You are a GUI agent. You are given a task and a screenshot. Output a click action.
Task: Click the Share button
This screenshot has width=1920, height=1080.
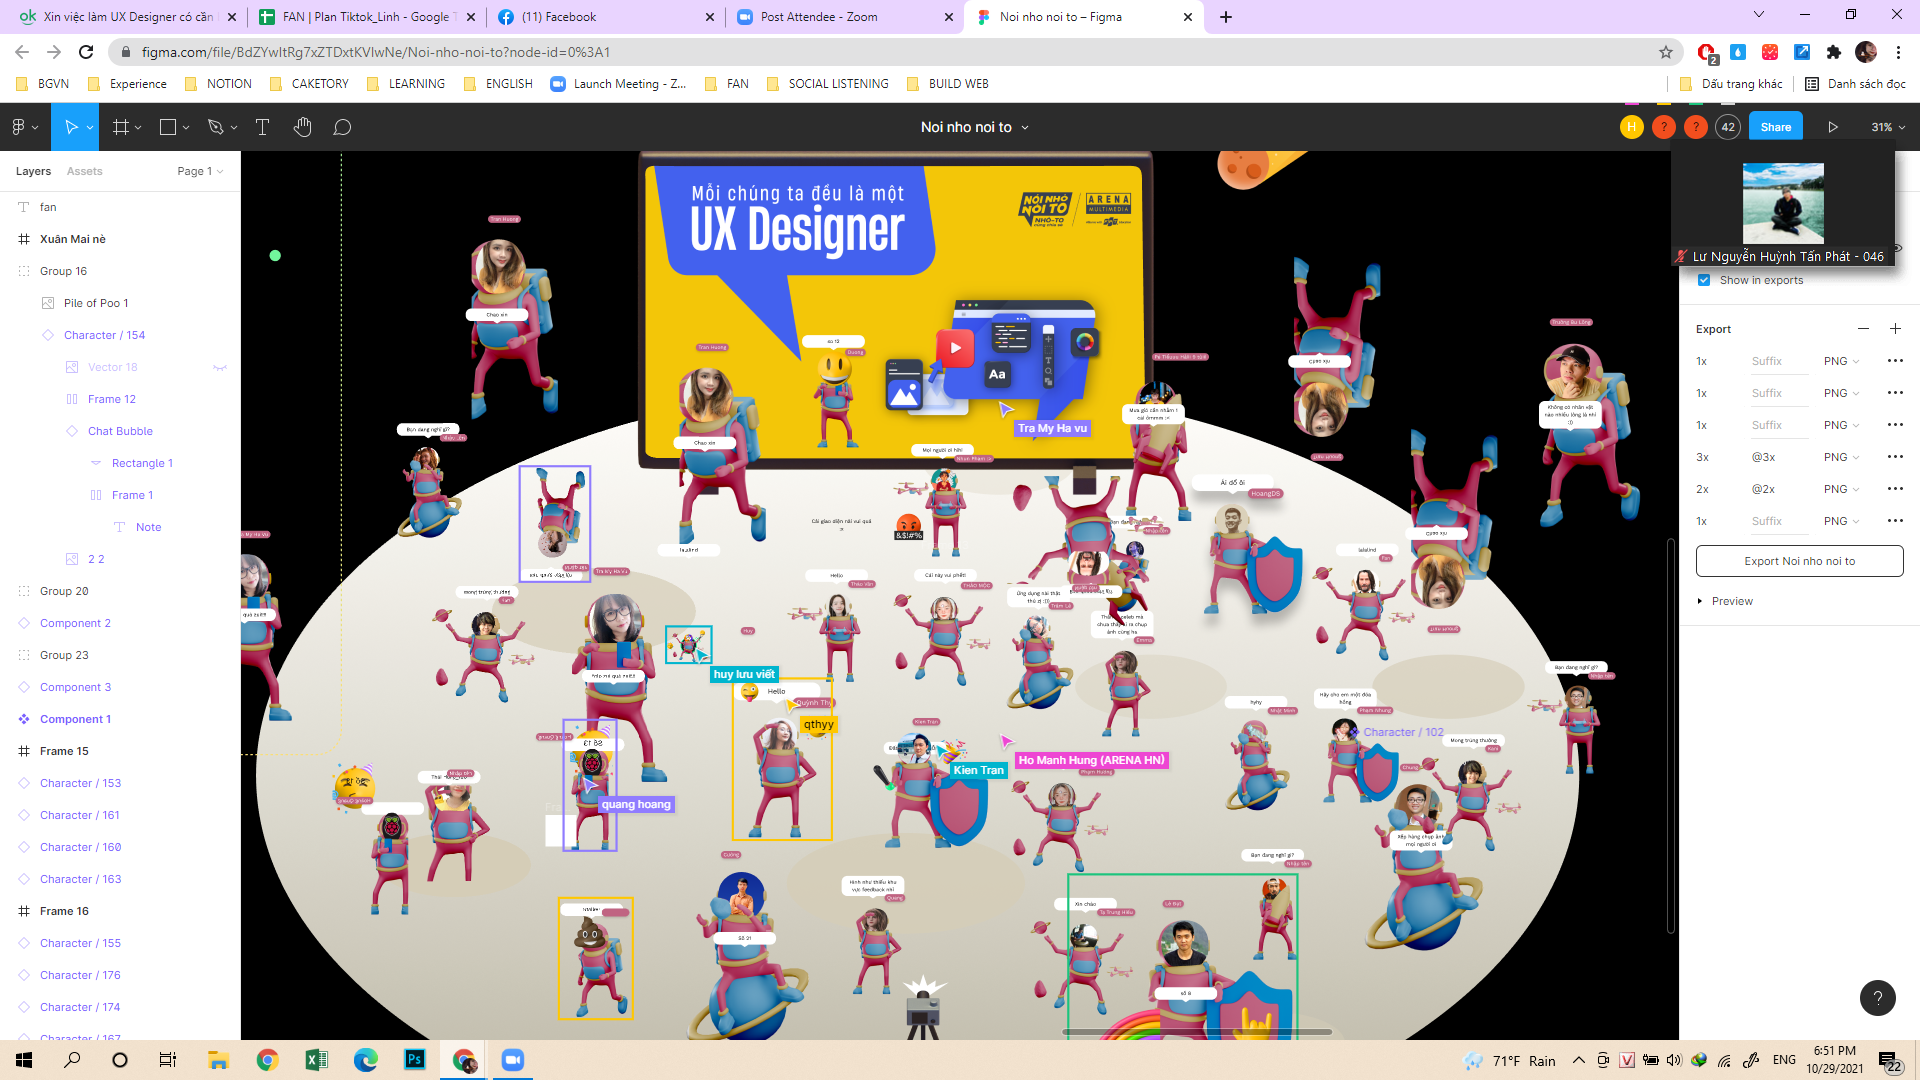(1775, 127)
